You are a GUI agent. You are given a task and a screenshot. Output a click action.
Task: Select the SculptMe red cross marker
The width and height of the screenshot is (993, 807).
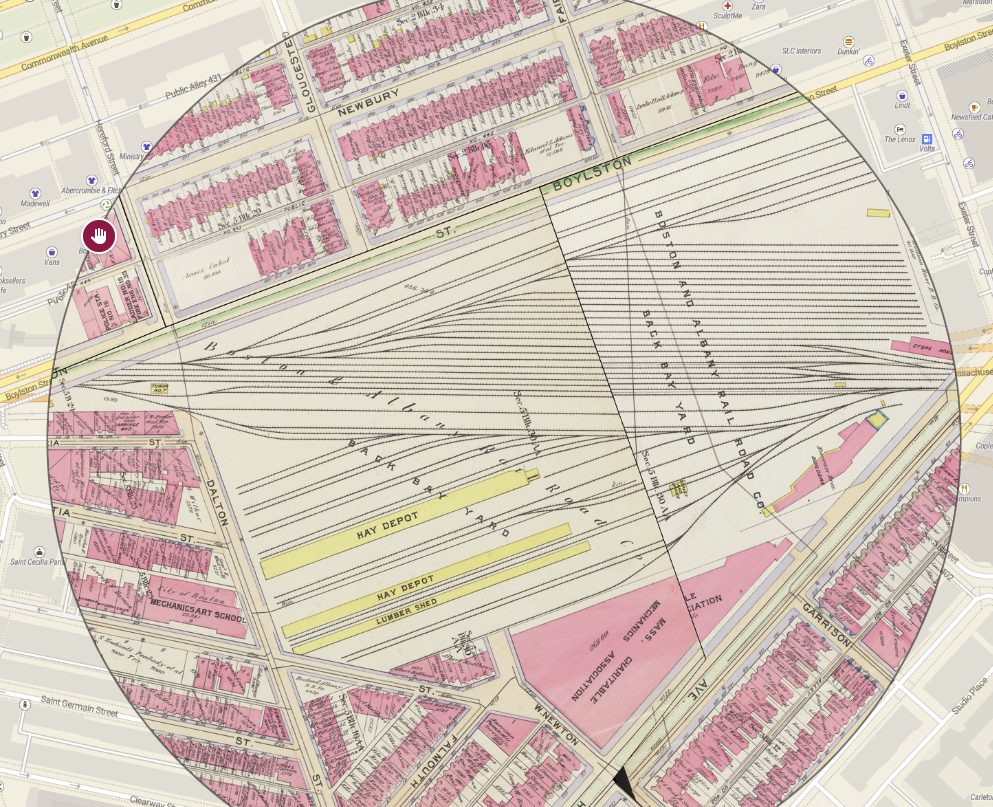coord(728,7)
